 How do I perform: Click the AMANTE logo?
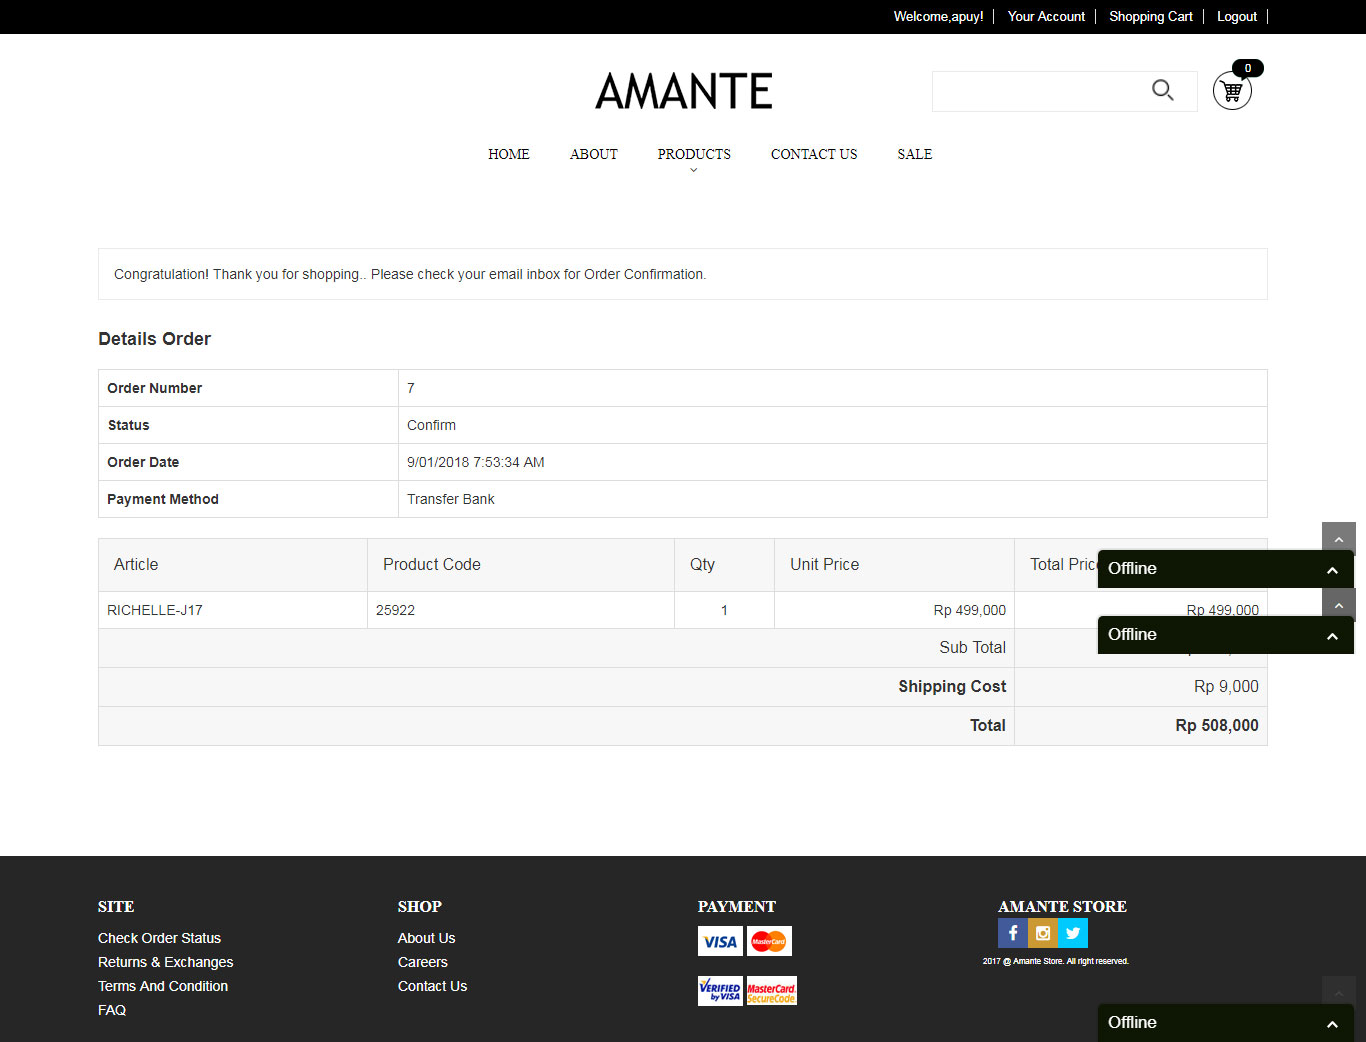[x=684, y=91]
